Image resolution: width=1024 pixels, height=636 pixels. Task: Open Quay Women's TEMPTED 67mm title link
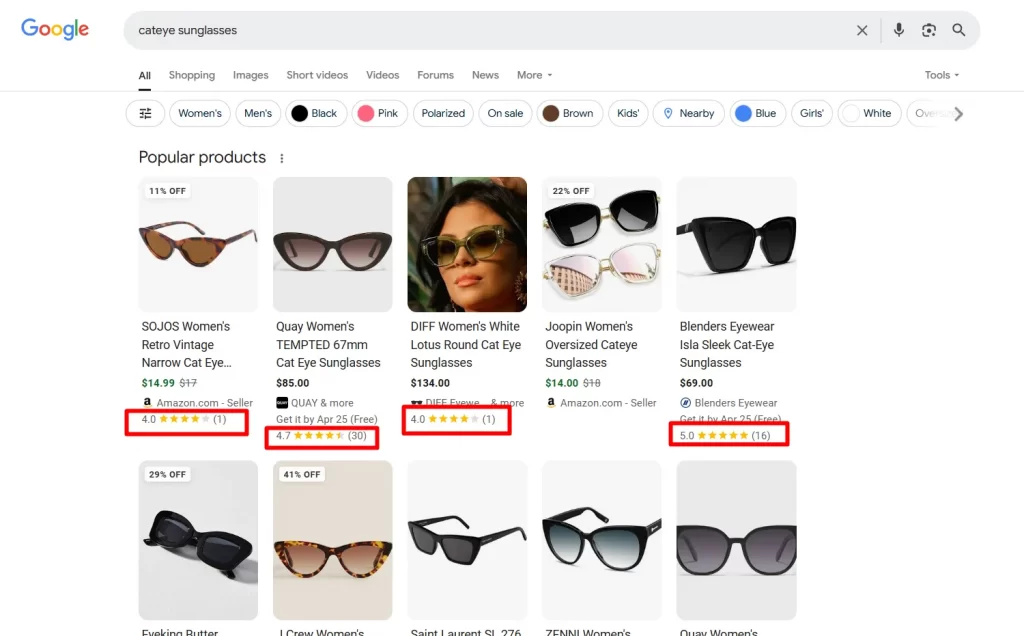click(328, 345)
